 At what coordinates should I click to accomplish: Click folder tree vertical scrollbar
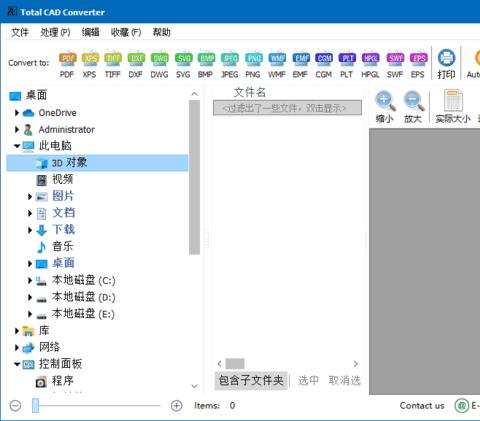pos(194,177)
